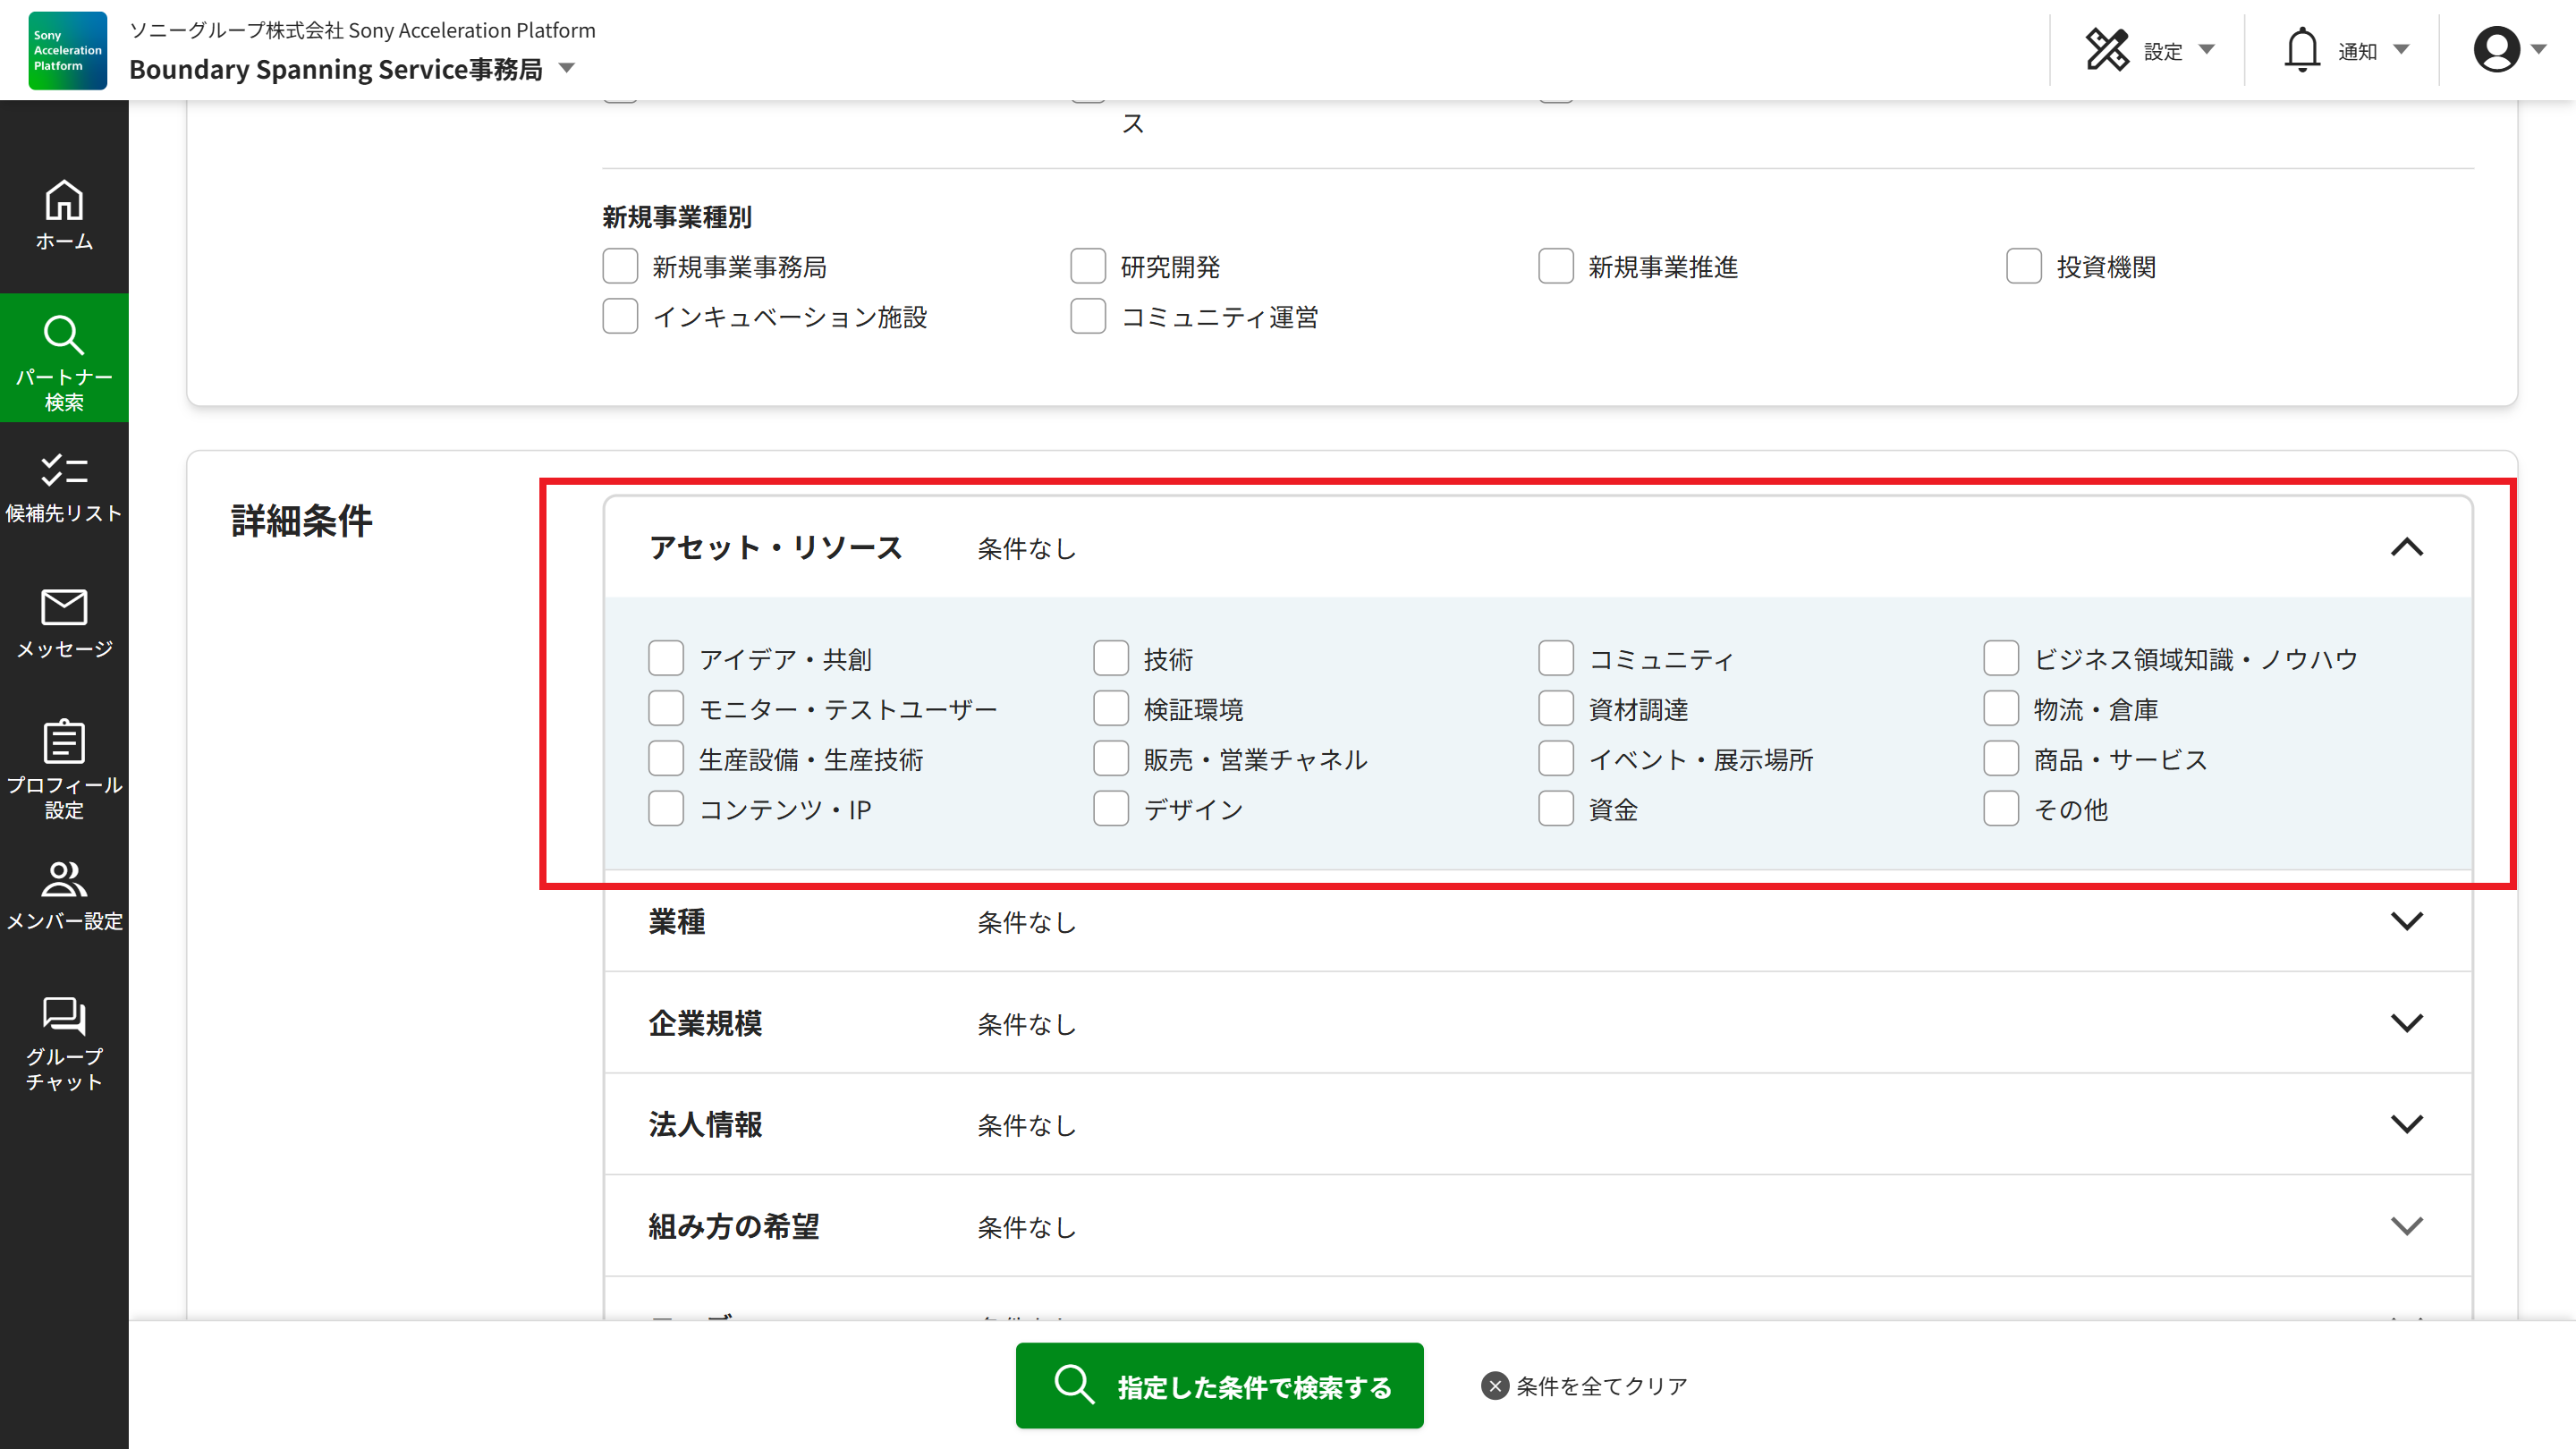Open the 候補先リスト checklist icon
2576x1449 pixels.
(x=64, y=470)
